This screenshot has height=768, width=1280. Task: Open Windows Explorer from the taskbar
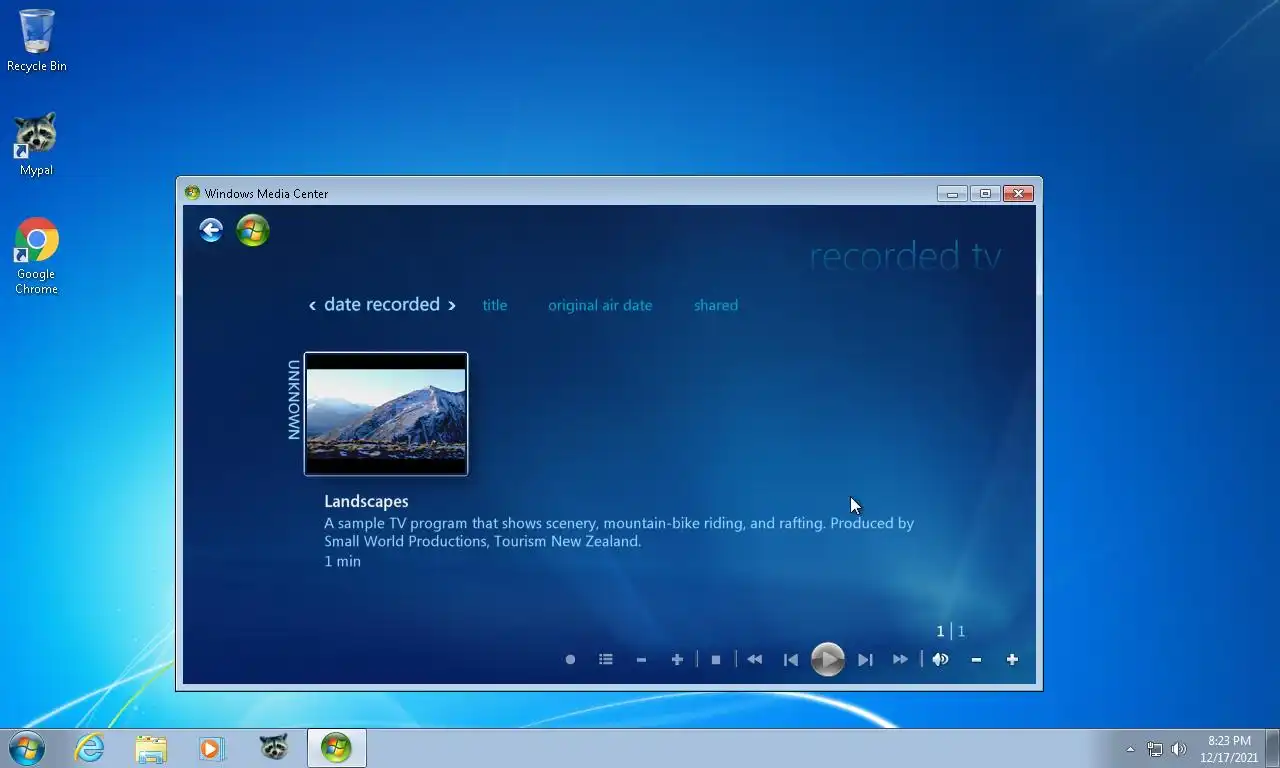pyautogui.click(x=151, y=748)
